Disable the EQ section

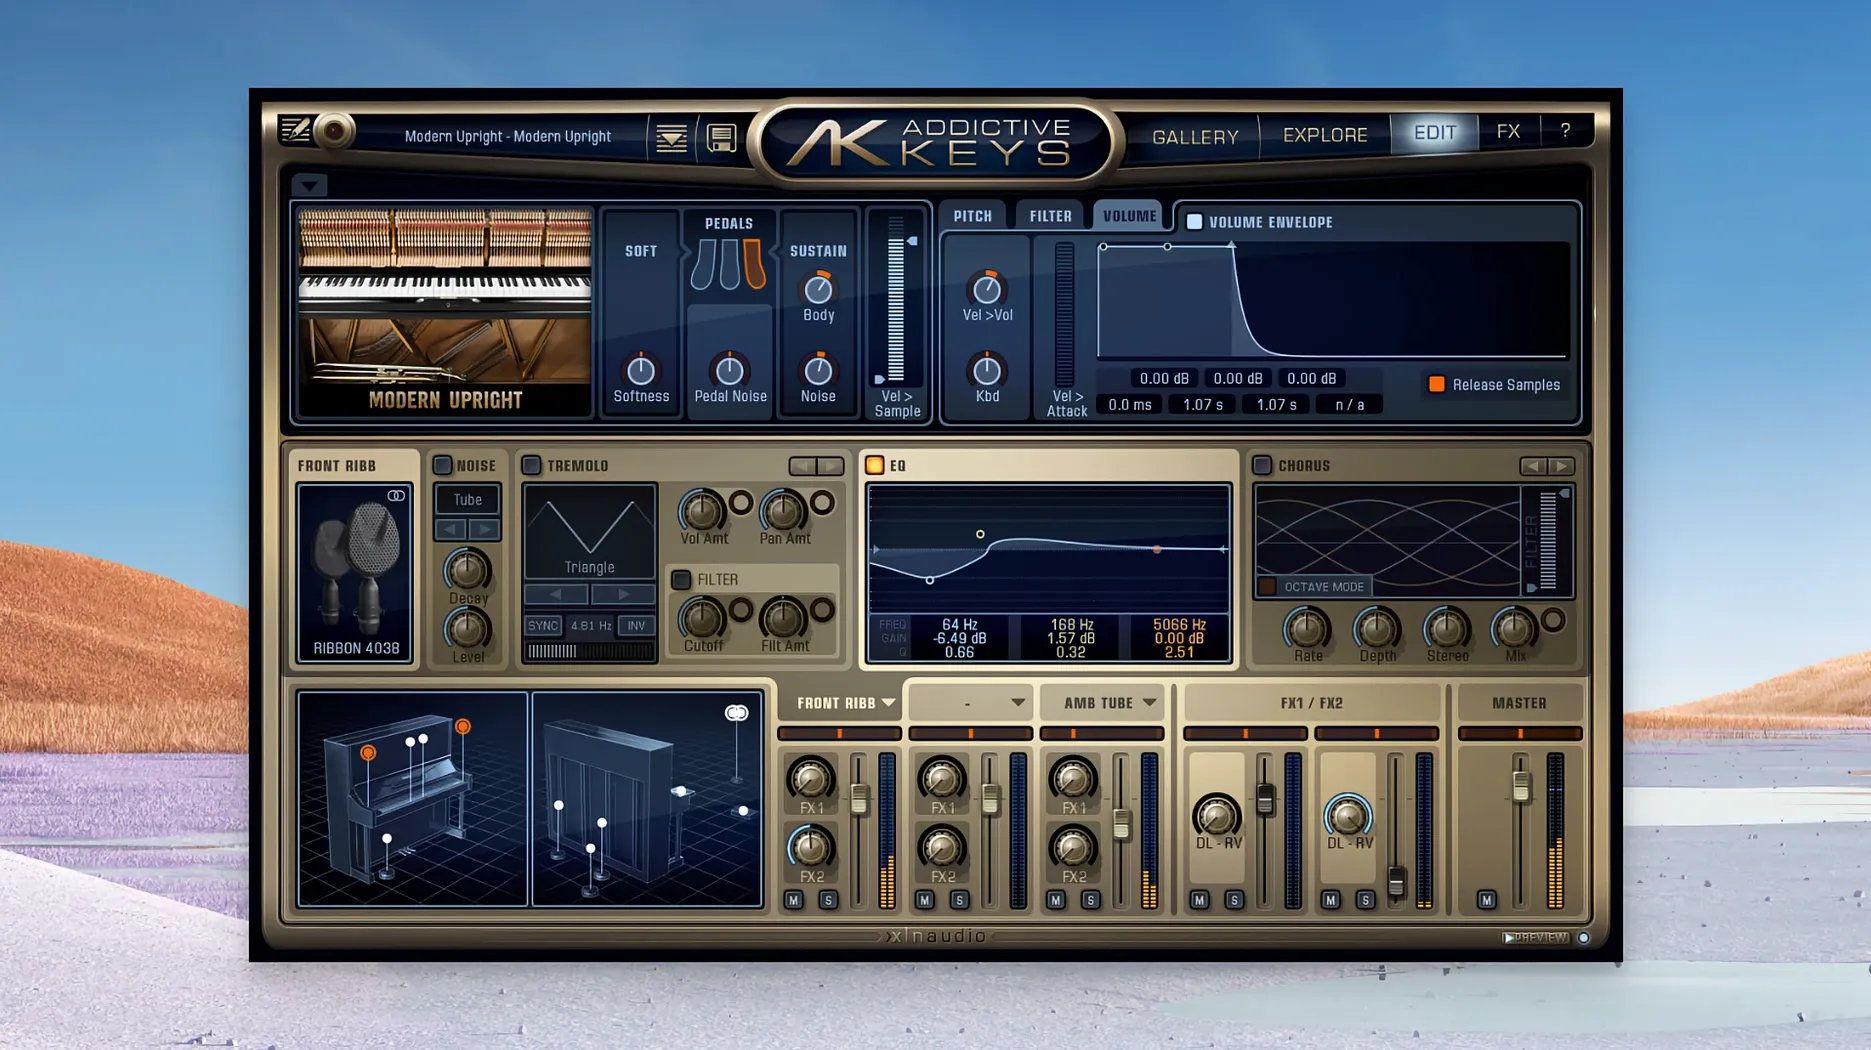(x=875, y=465)
